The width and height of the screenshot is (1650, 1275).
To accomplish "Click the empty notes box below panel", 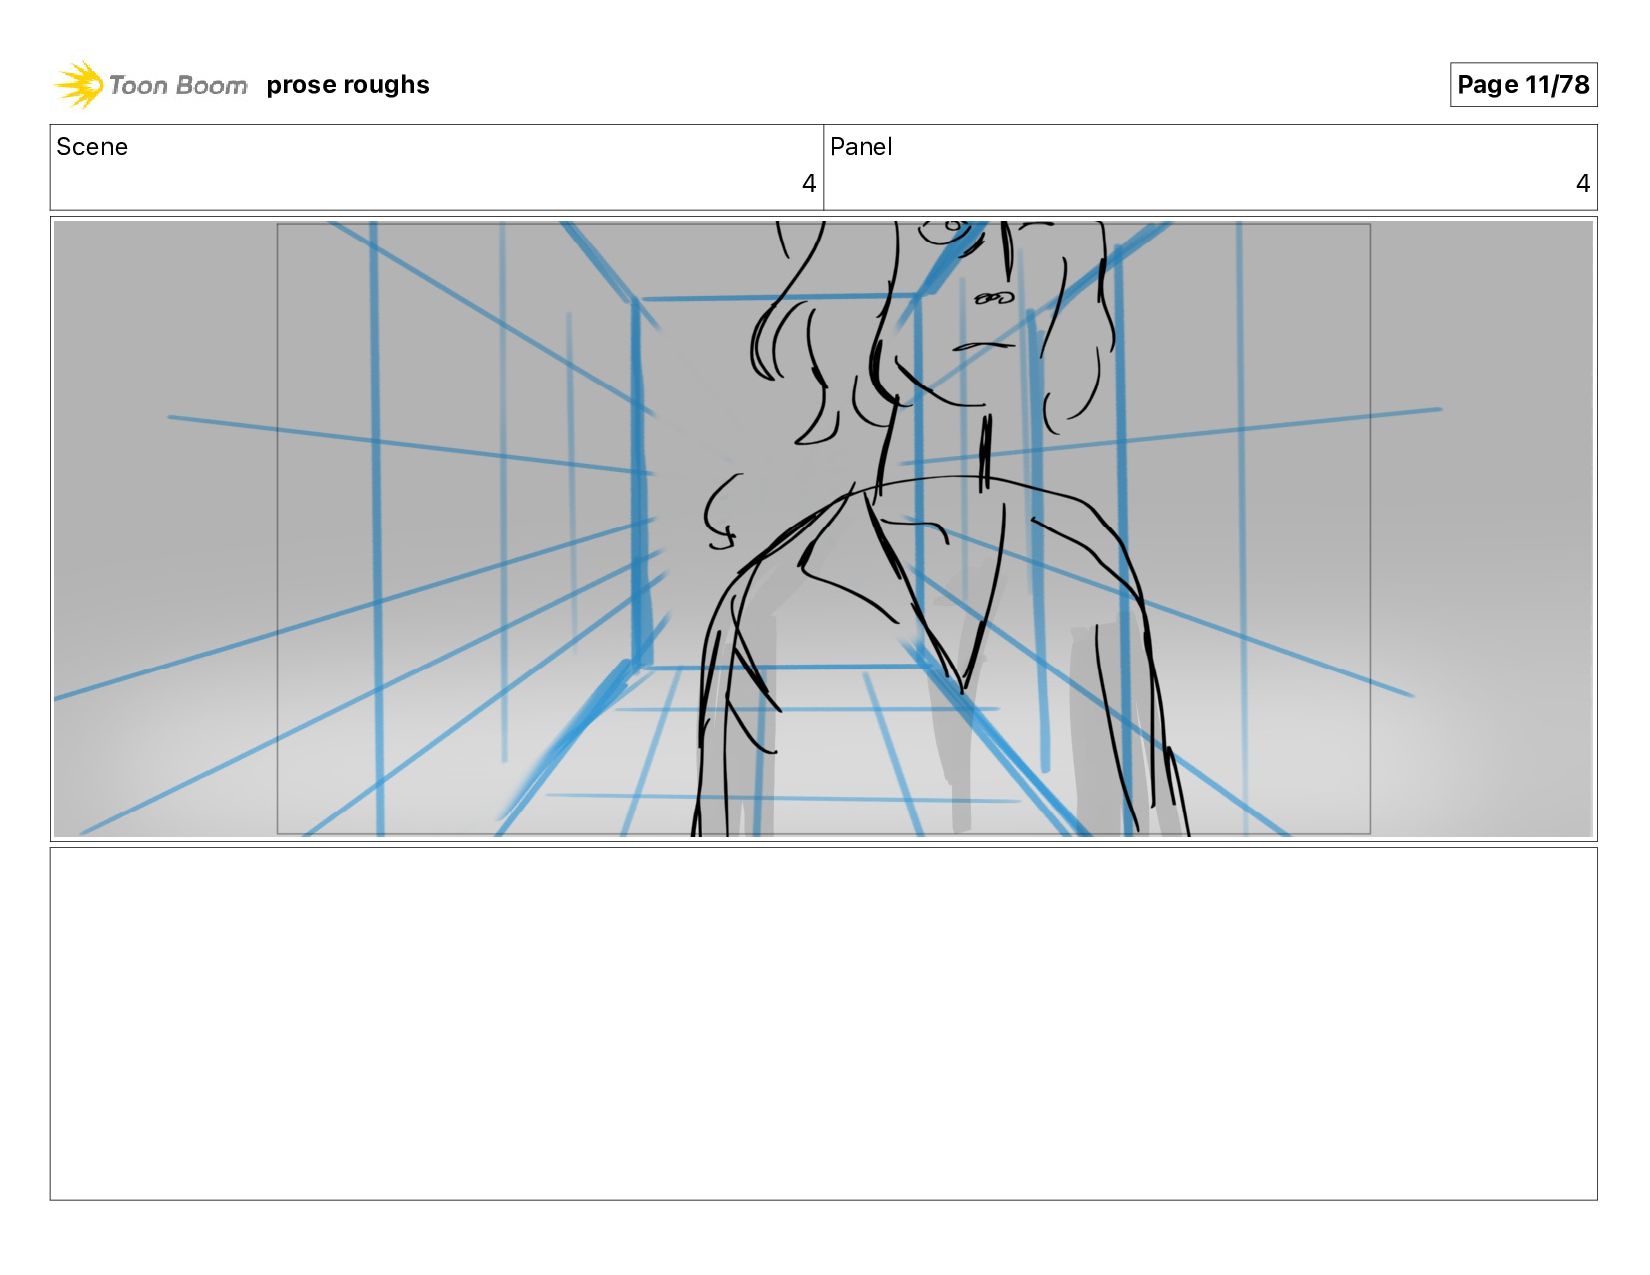I will pyautogui.click(x=823, y=1024).
